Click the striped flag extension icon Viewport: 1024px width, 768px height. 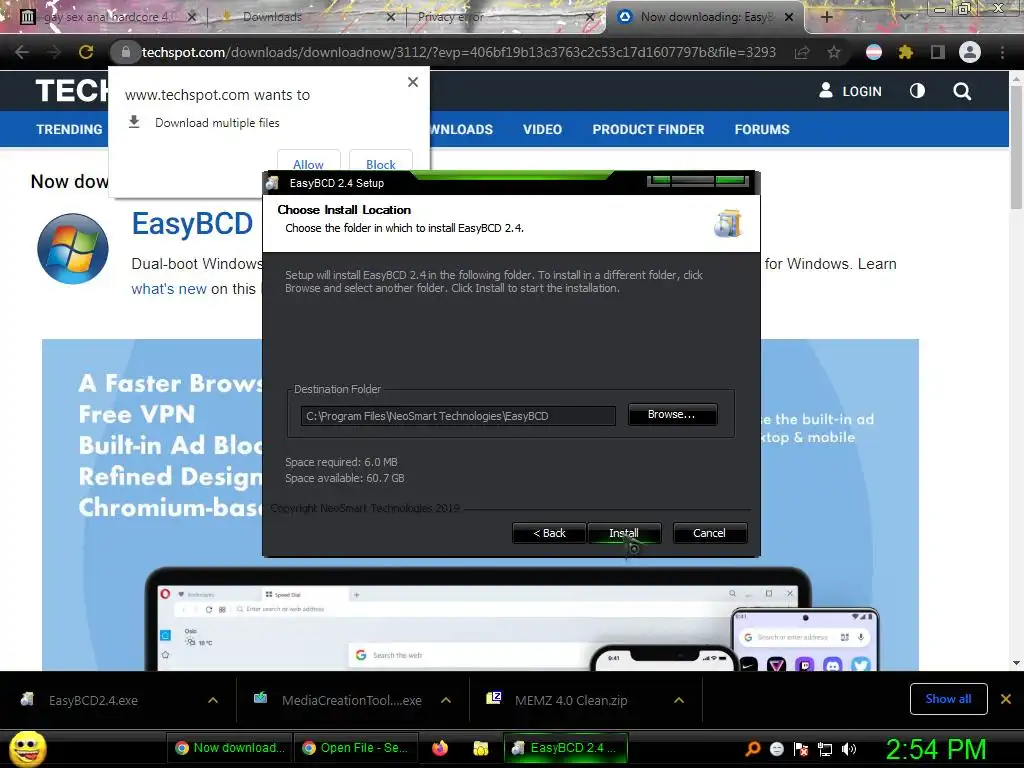(x=874, y=52)
